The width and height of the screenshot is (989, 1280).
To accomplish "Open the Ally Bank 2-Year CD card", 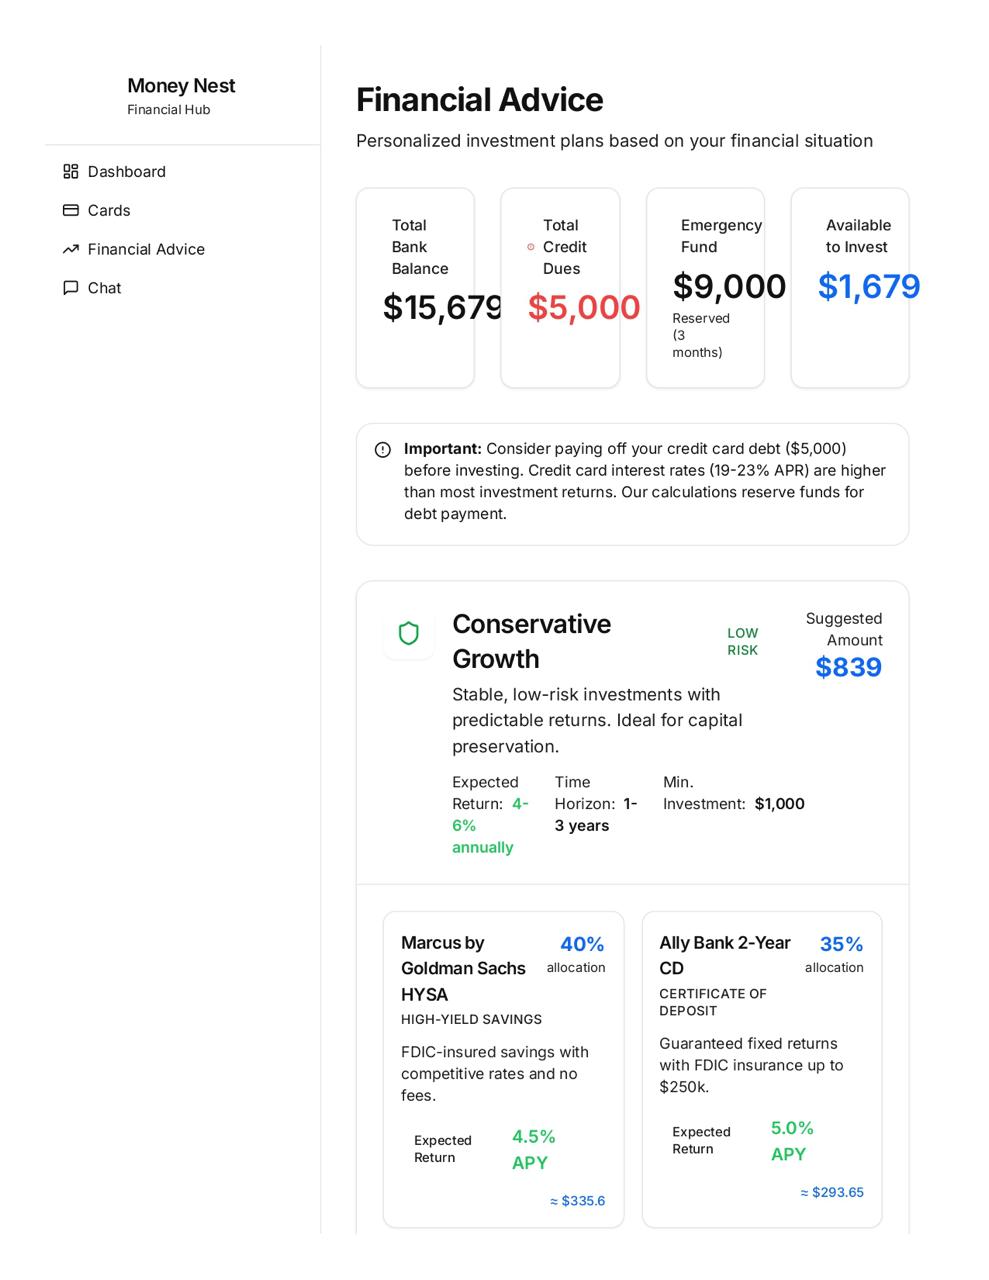I will (x=762, y=1069).
